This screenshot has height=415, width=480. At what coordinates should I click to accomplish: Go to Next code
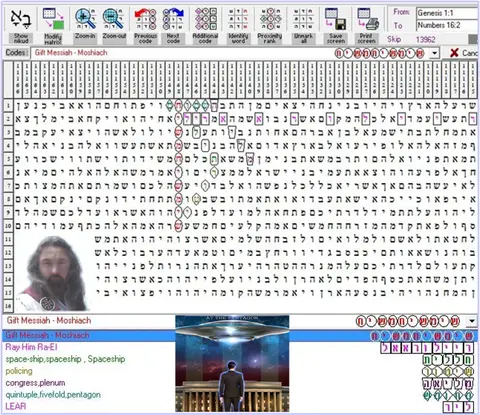click(x=173, y=19)
